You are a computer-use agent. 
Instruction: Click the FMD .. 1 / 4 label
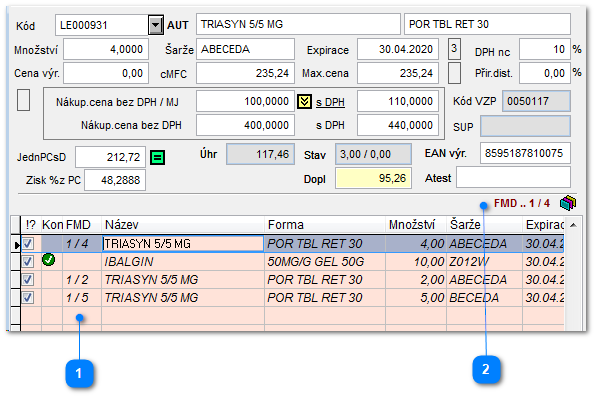pyautogui.click(x=522, y=203)
